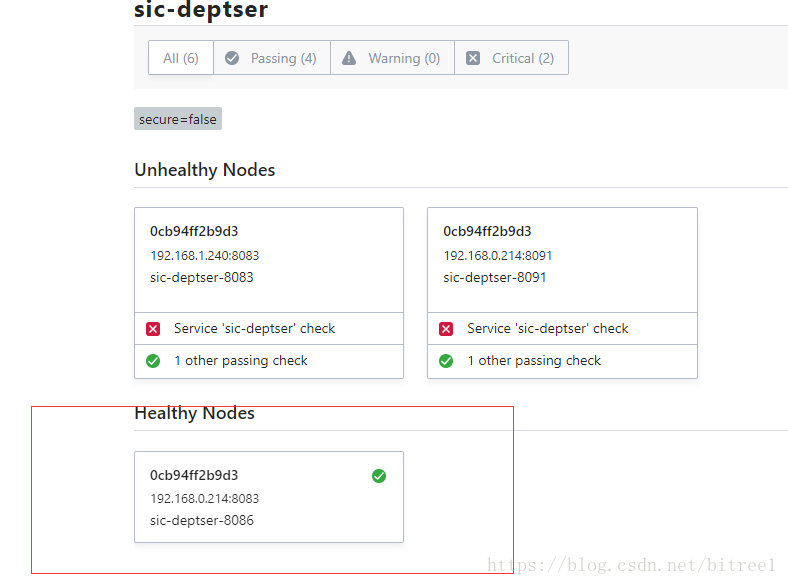Click the passing checkmark icon in filter
The width and height of the screenshot is (788, 585).
tap(232, 58)
